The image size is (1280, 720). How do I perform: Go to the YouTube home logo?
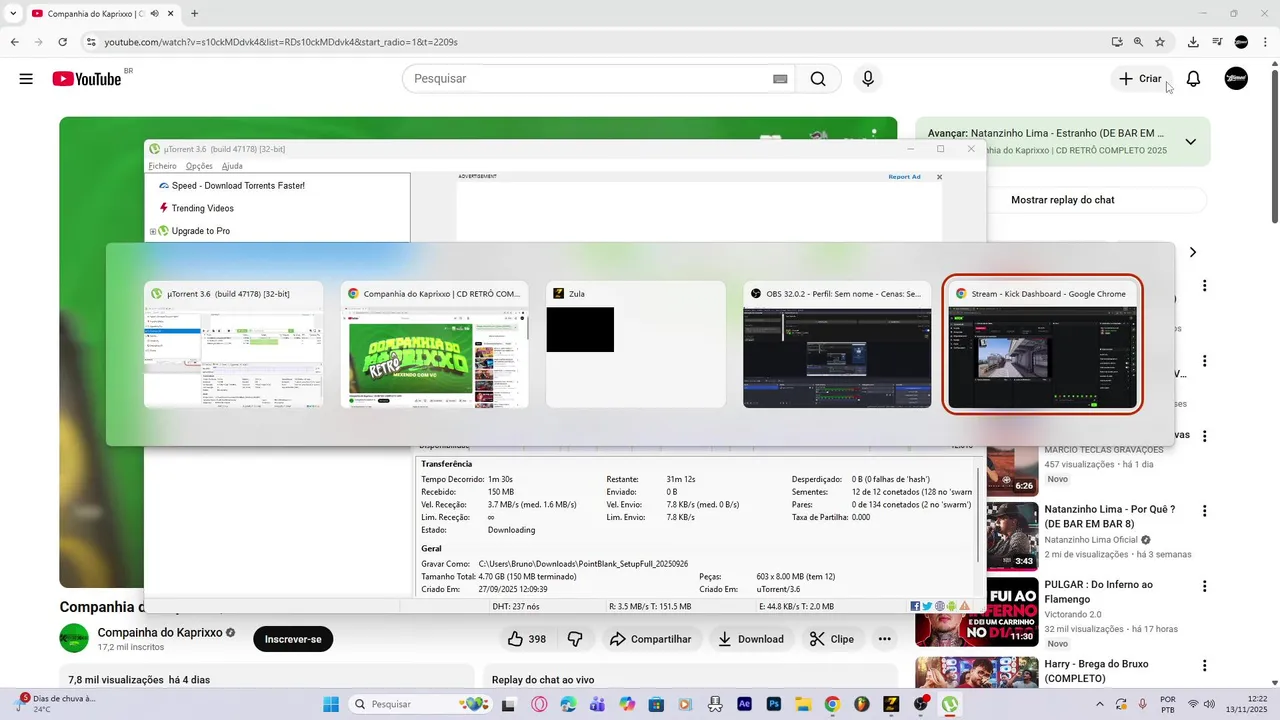(87, 79)
